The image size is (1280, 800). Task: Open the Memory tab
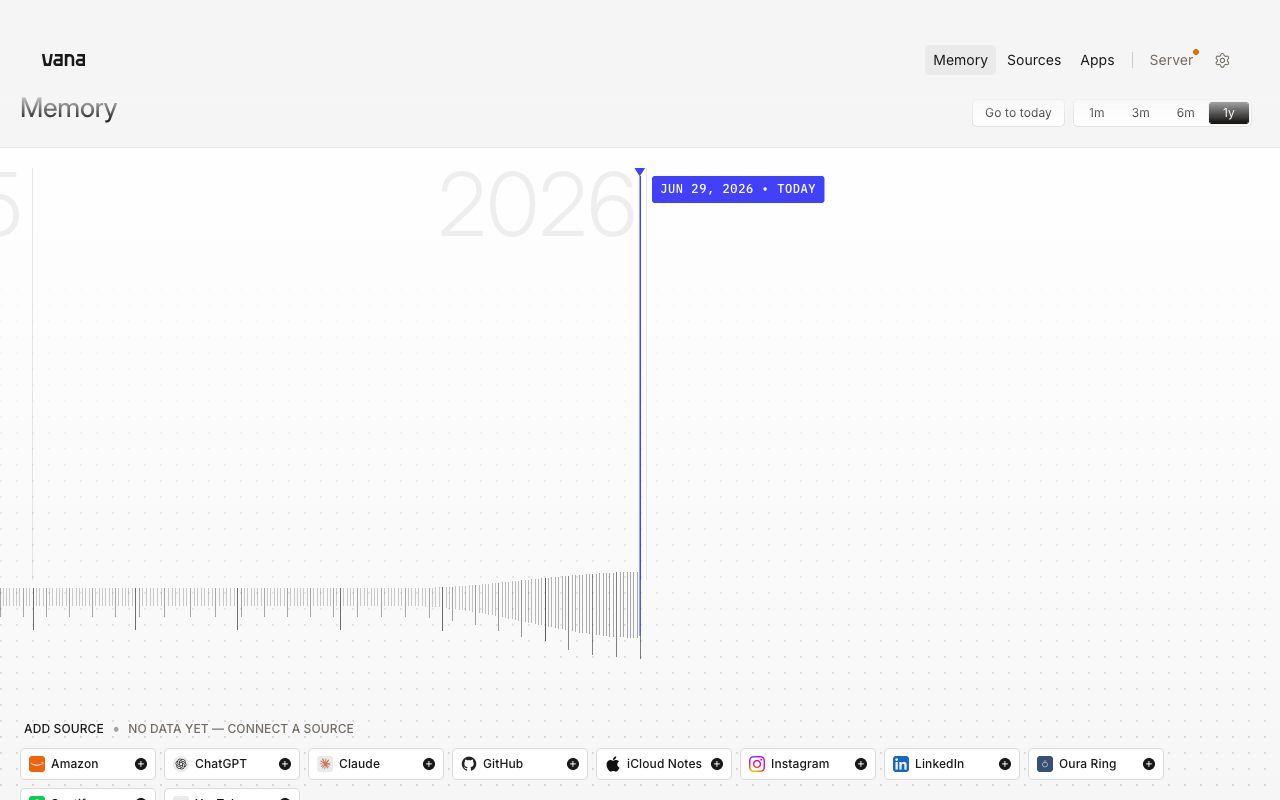(960, 60)
